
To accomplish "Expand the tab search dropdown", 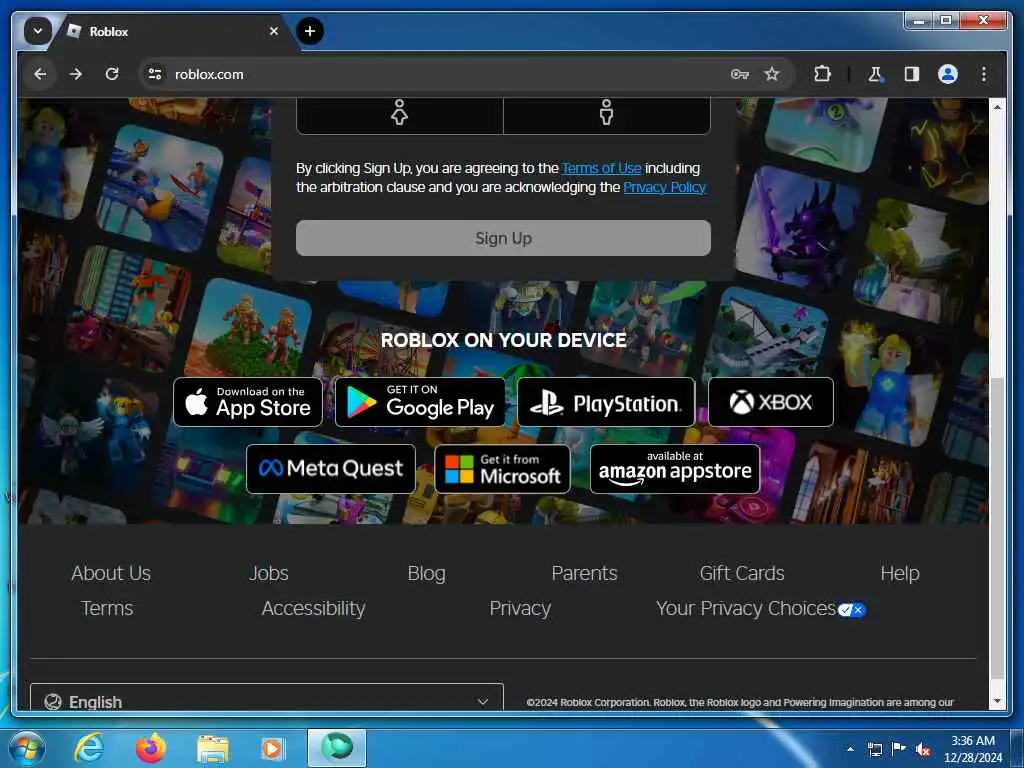I will (x=37, y=31).
